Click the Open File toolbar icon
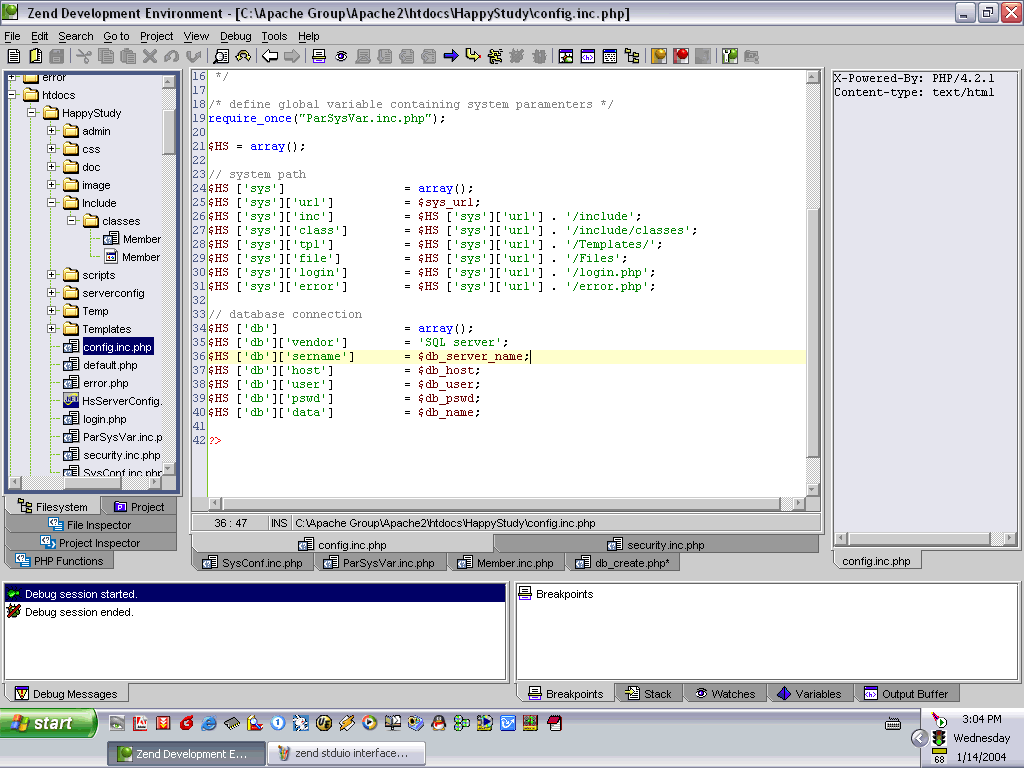This screenshot has width=1024, height=768. pyautogui.click(x=35, y=56)
